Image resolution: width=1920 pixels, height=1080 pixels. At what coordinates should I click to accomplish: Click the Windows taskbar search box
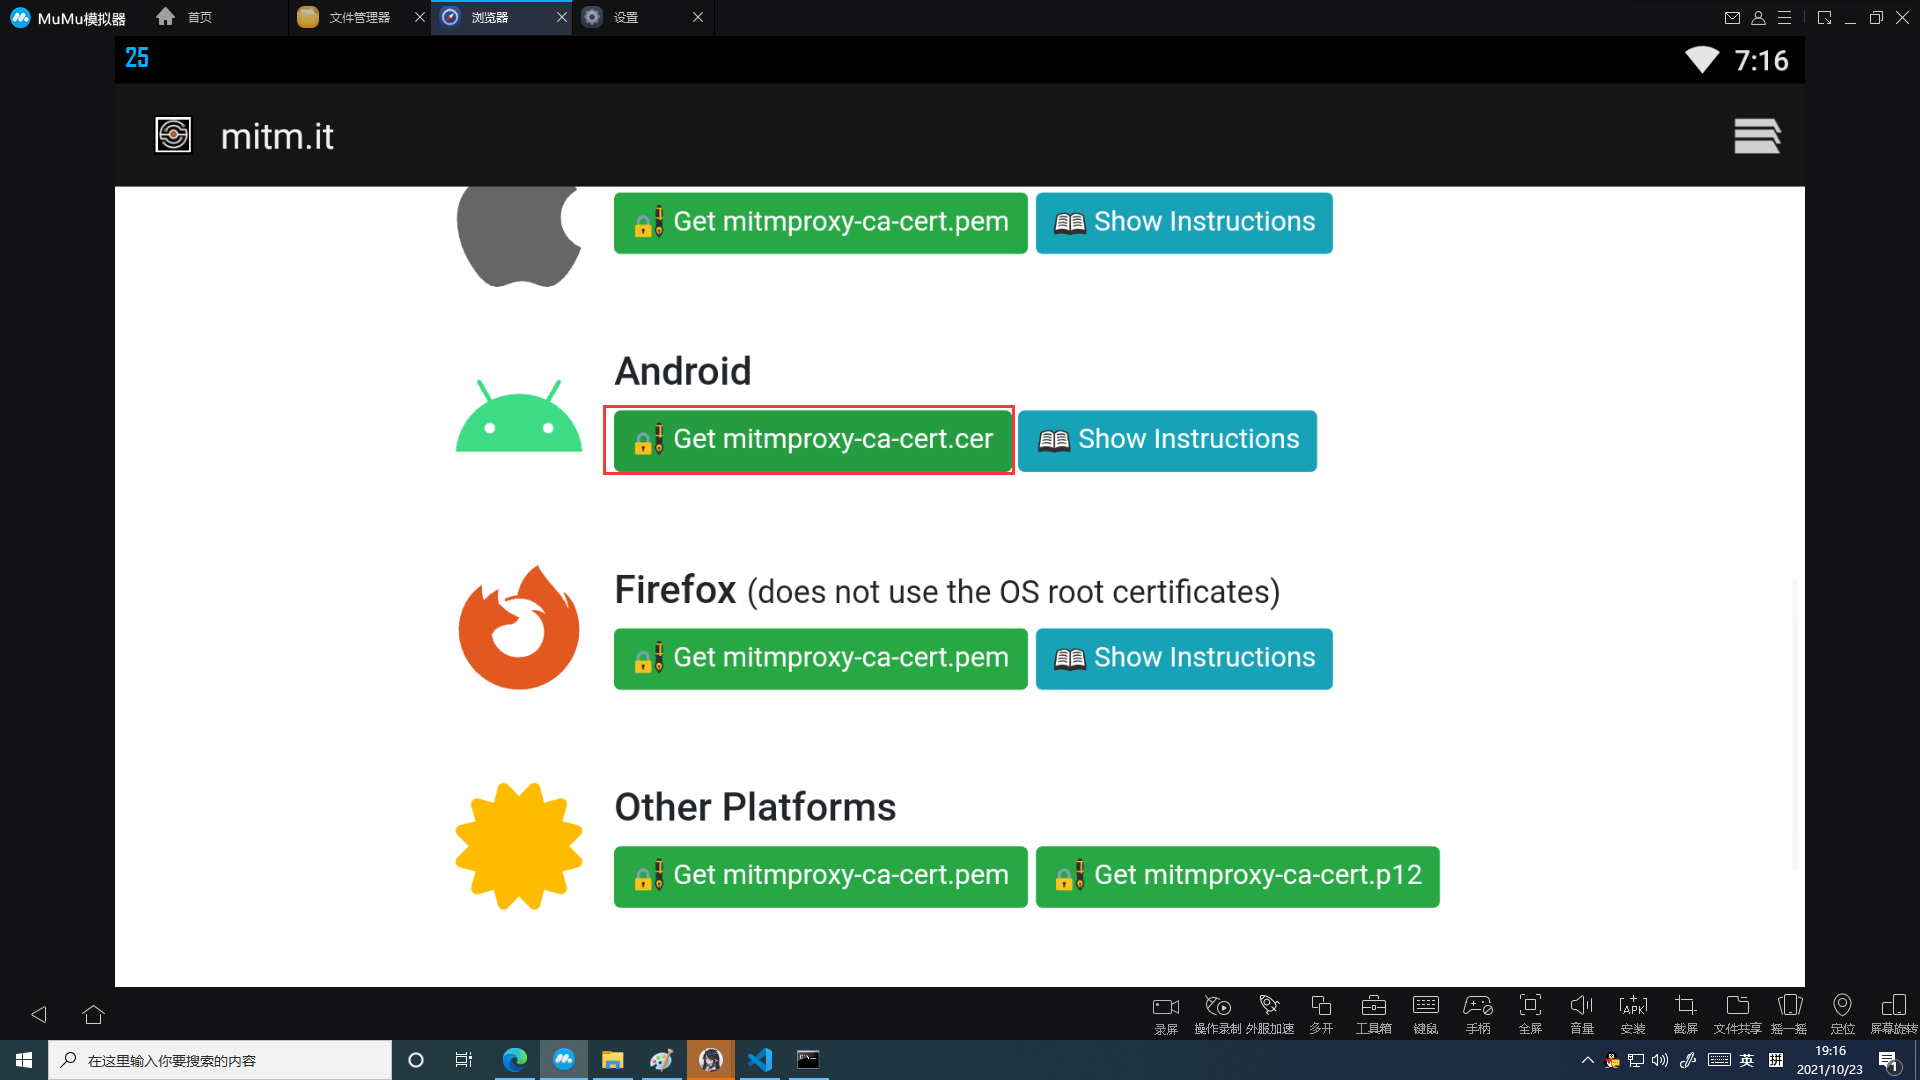pyautogui.click(x=220, y=1060)
